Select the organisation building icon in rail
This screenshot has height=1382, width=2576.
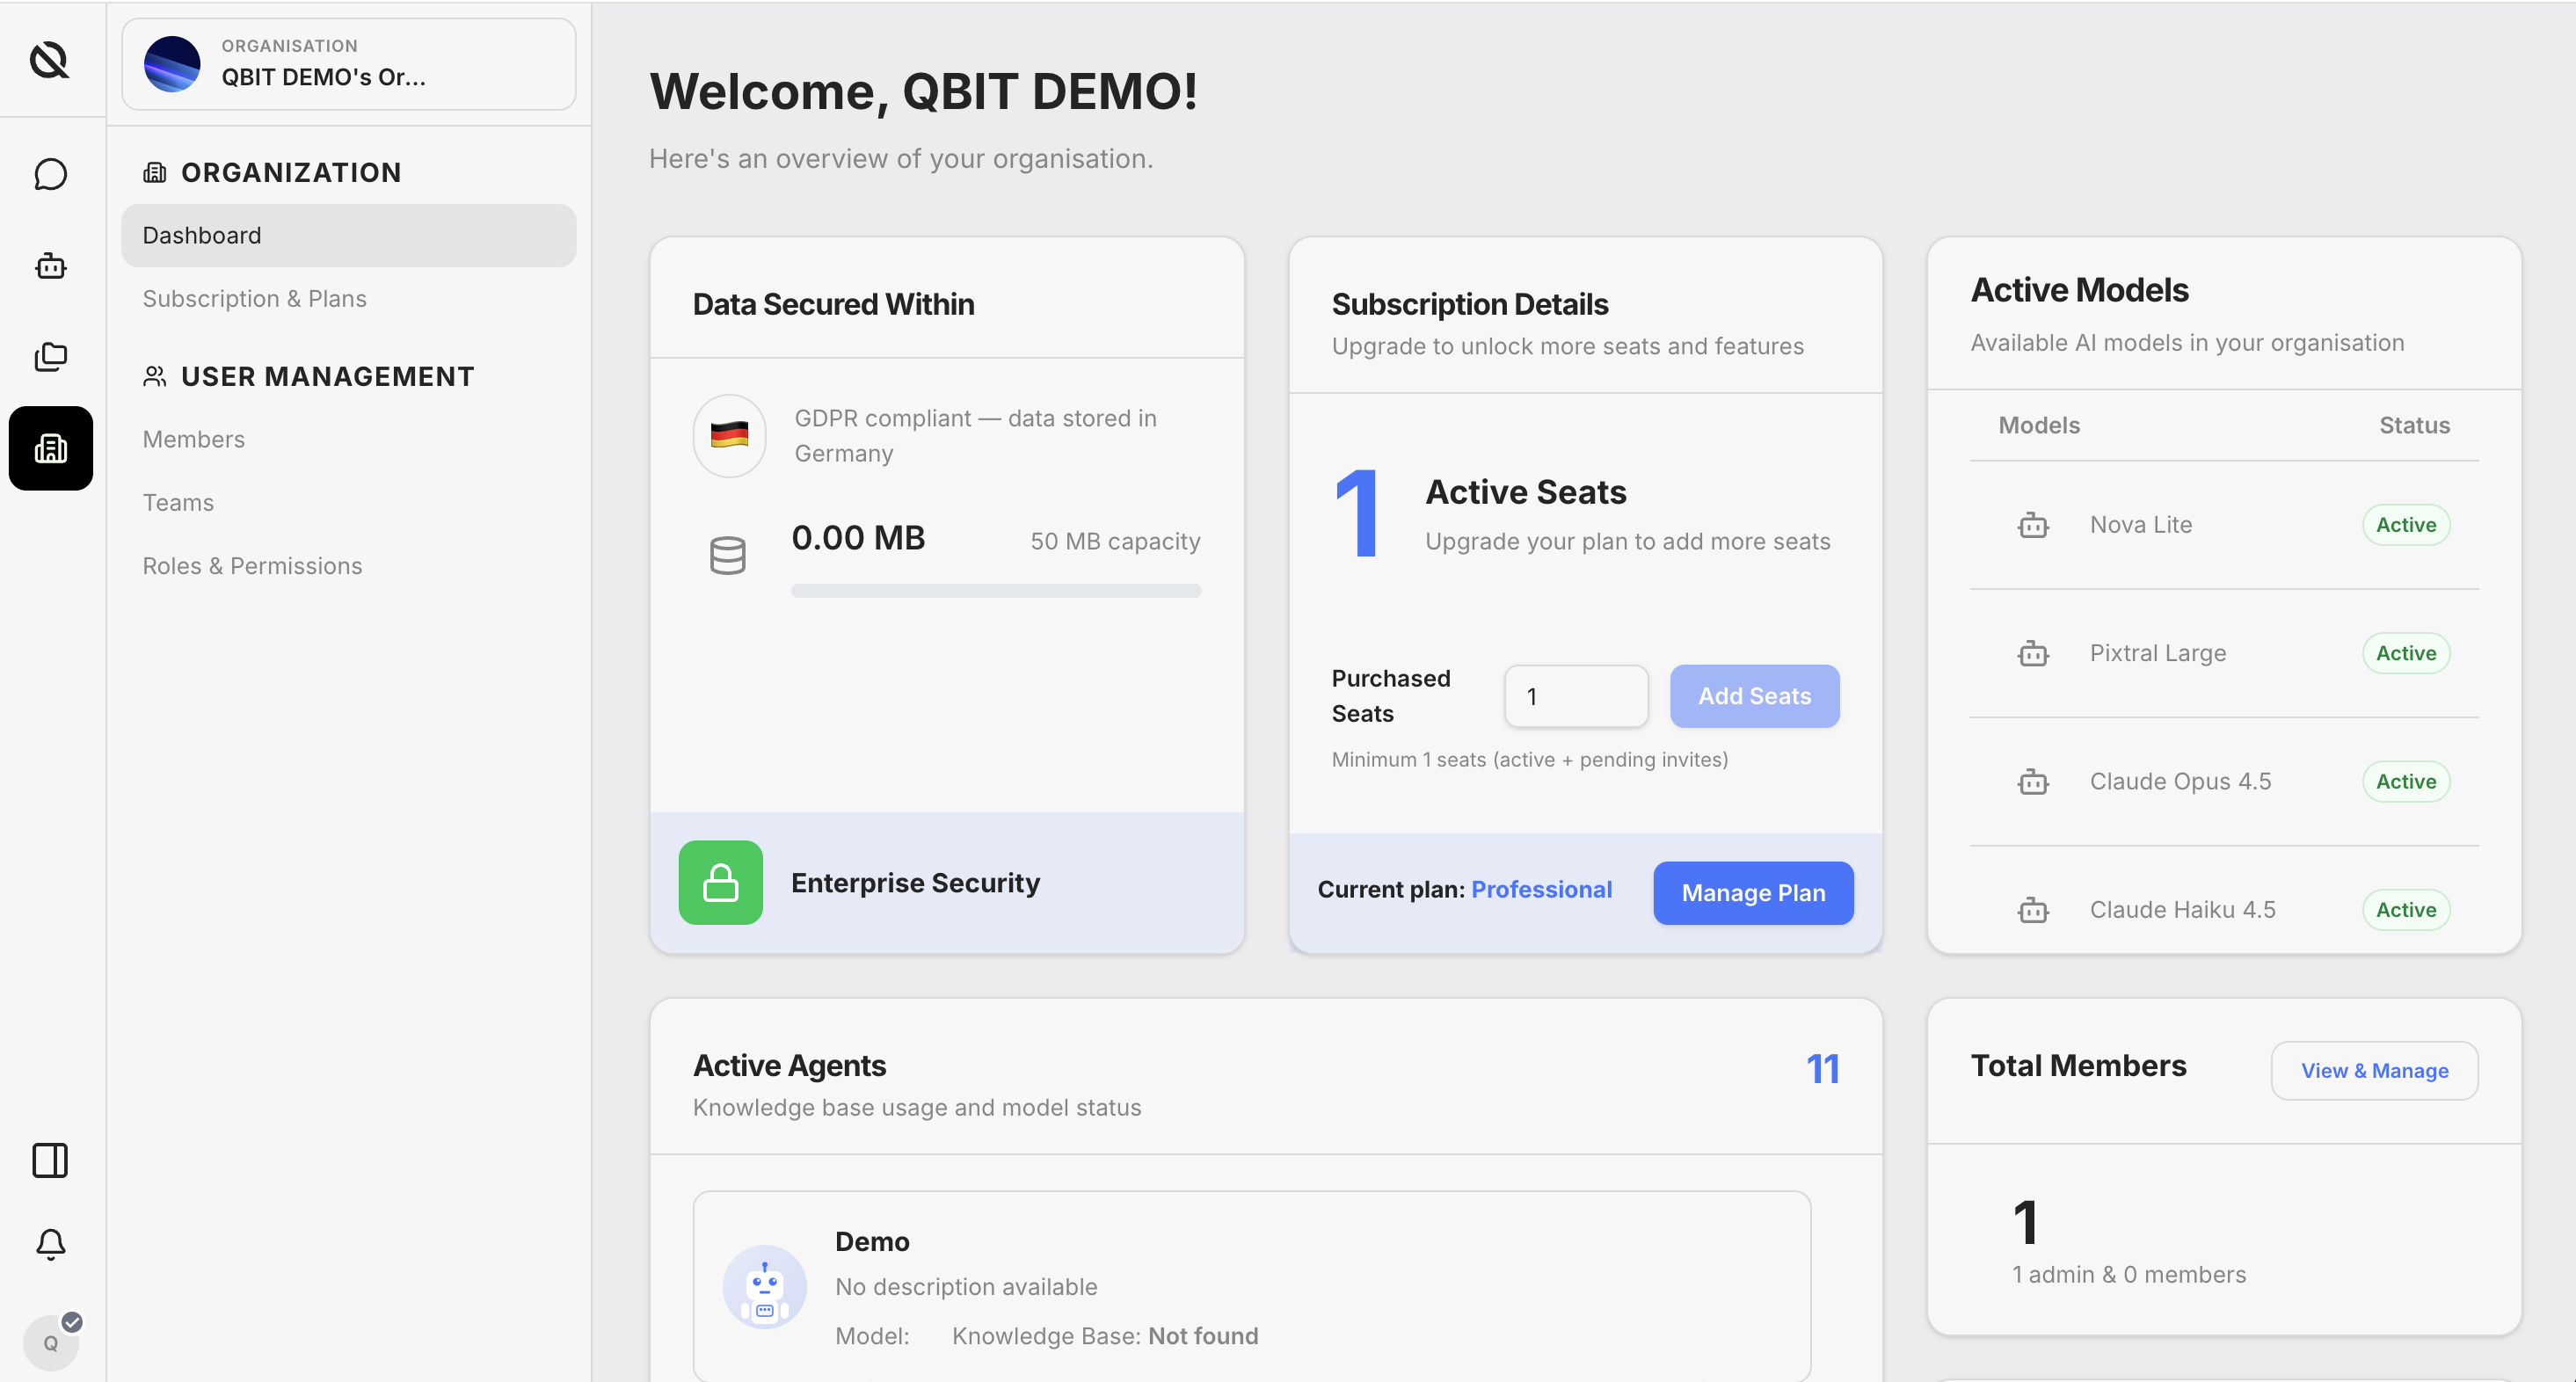pyautogui.click(x=50, y=448)
